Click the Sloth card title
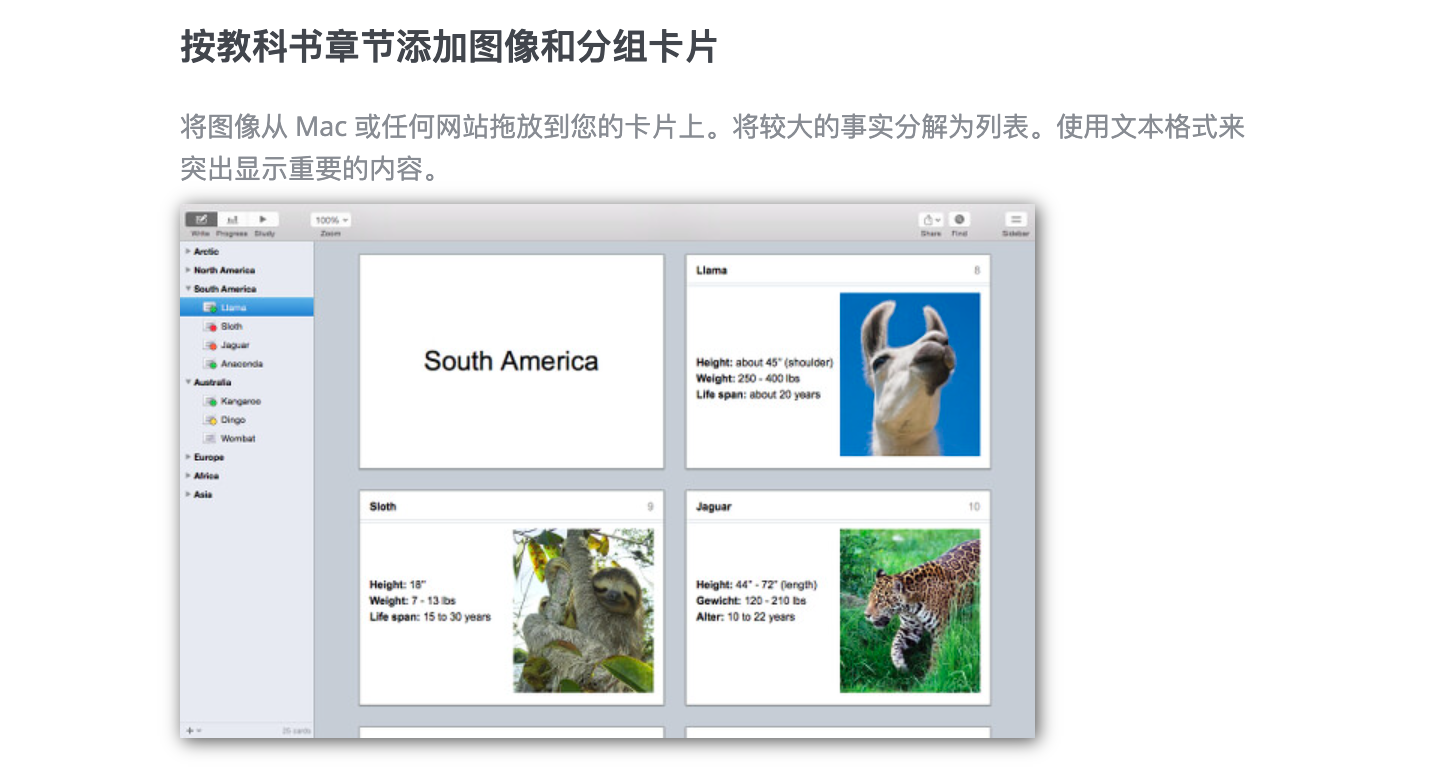Screen dimensions: 1437x770 (x=383, y=507)
